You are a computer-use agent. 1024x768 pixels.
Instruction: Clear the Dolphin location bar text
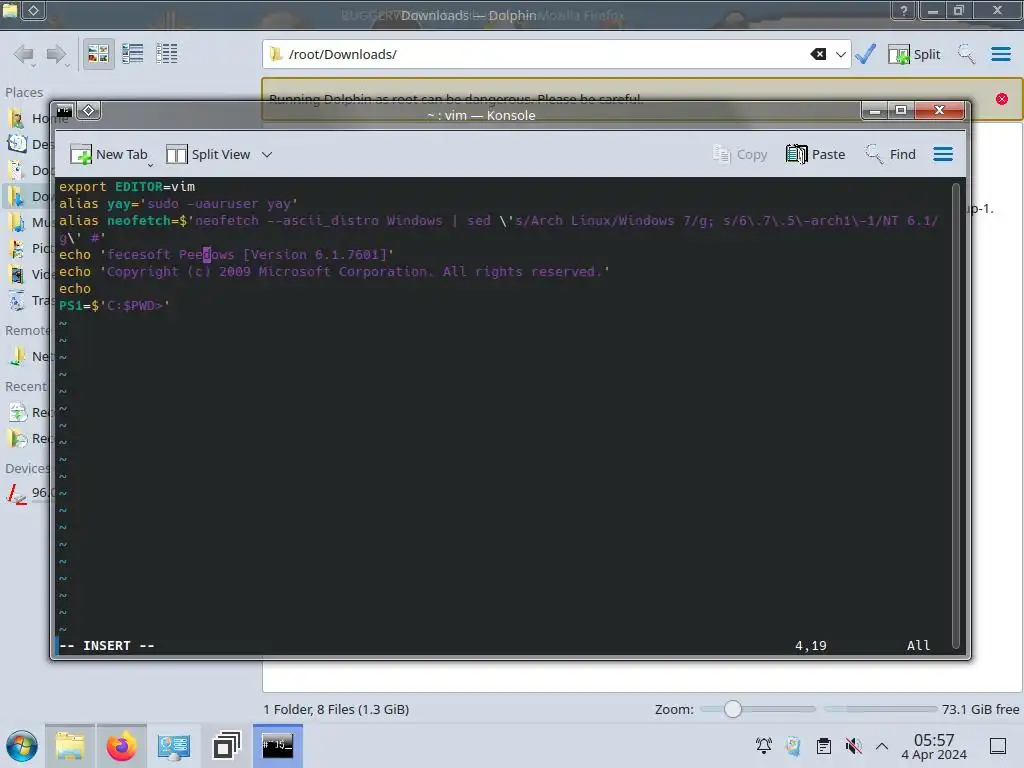(818, 54)
